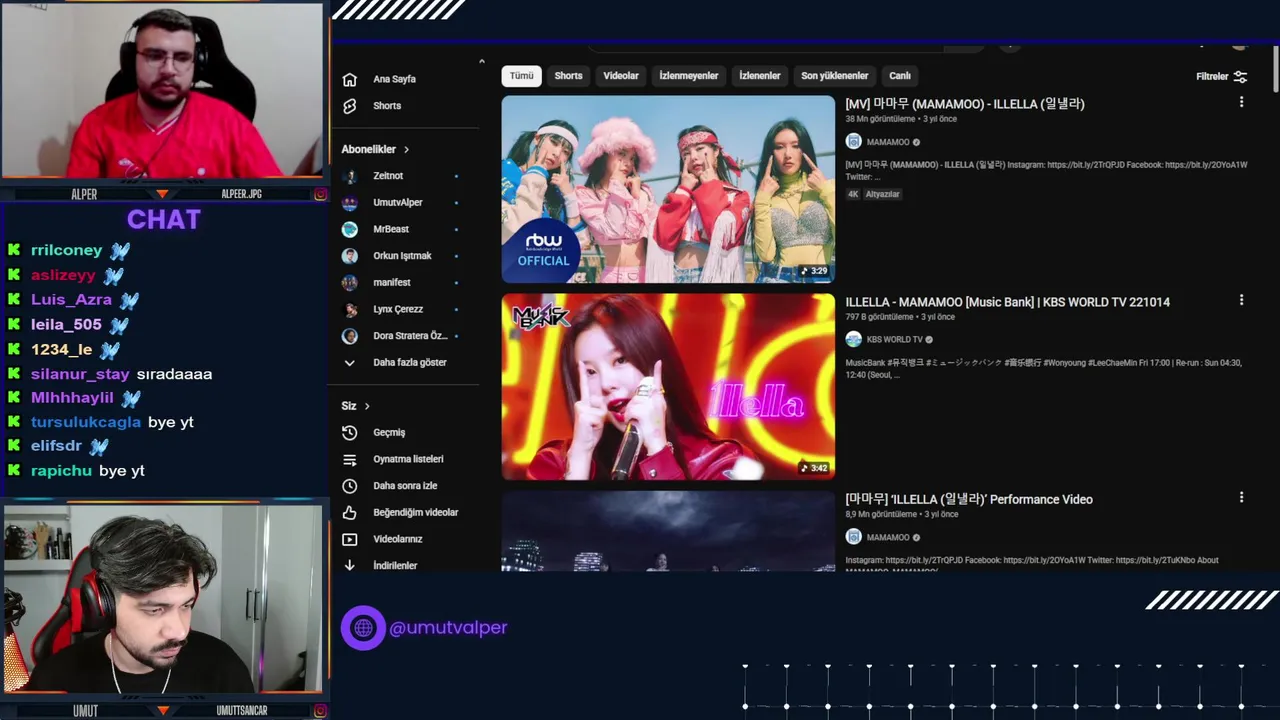Select the Videolar filter chip
Image resolution: width=1280 pixels, height=720 pixels.
(x=621, y=76)
